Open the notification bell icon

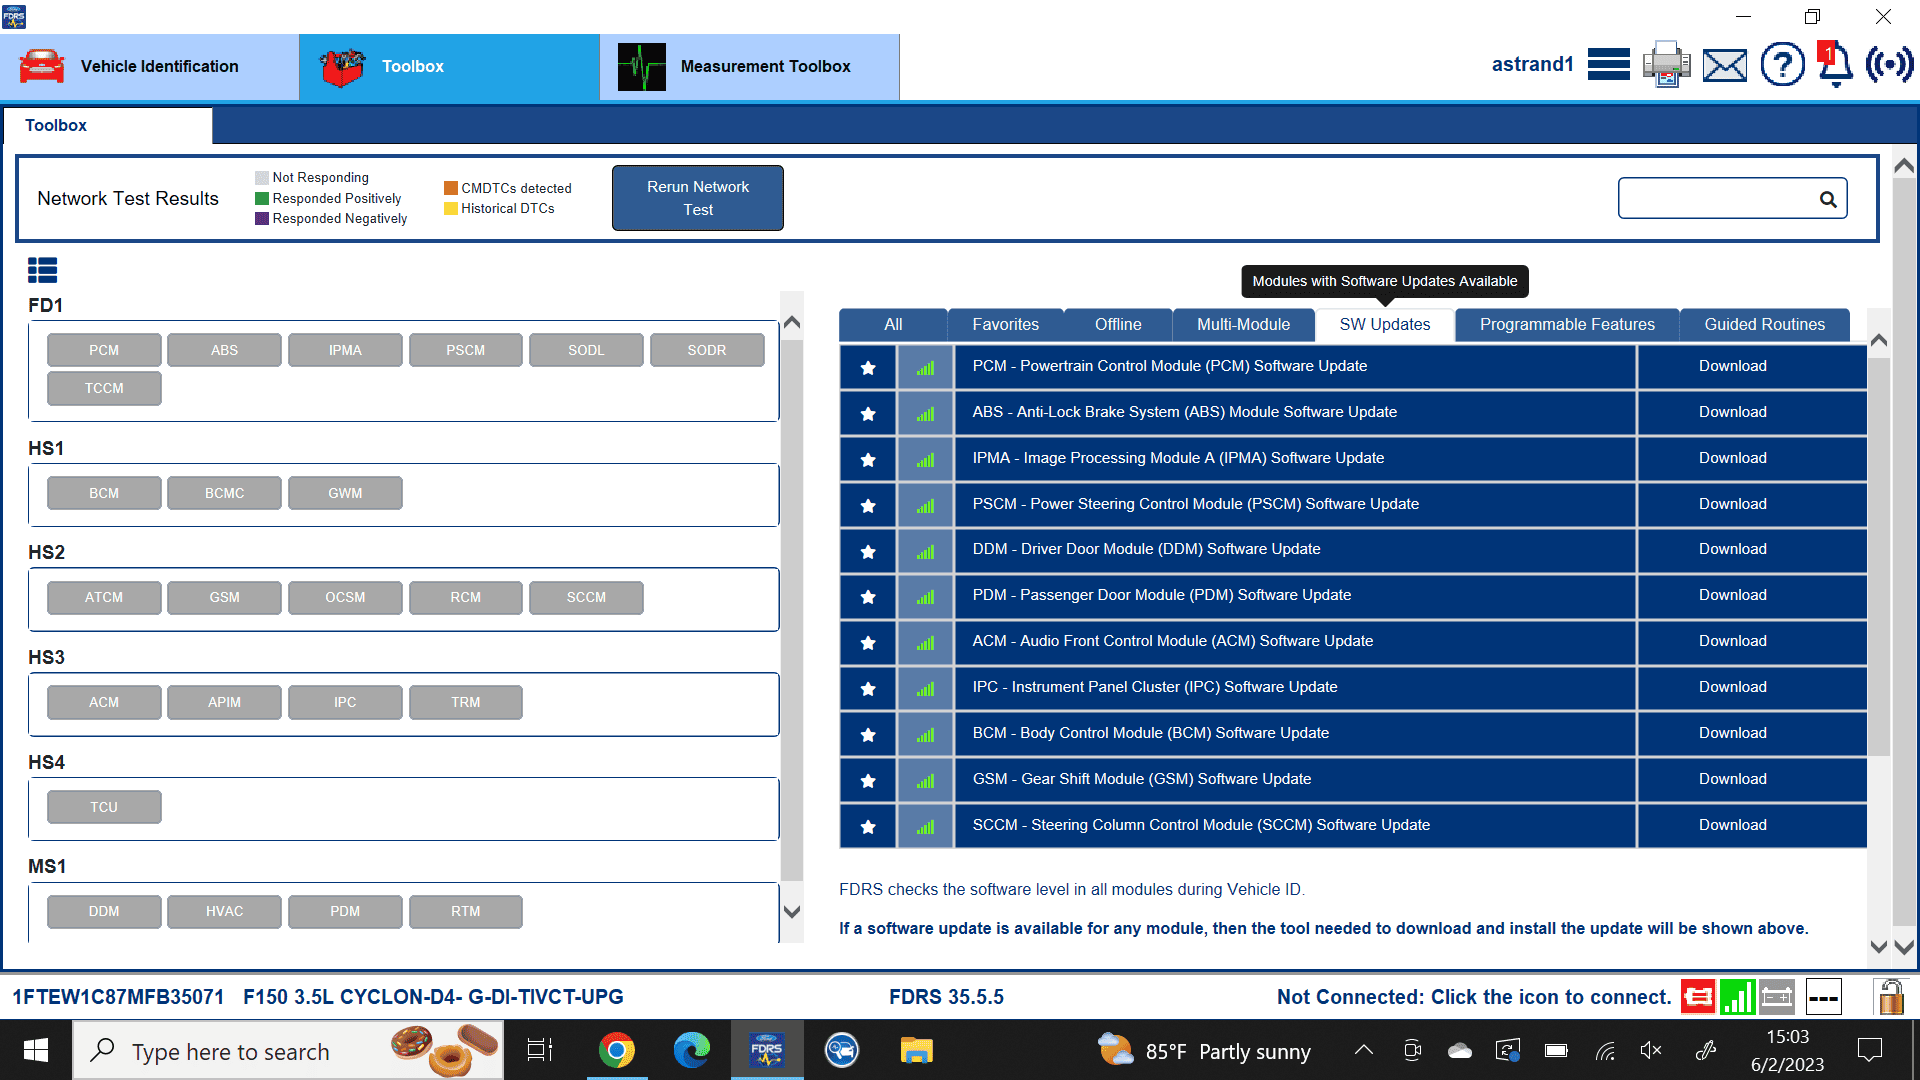1835,65
